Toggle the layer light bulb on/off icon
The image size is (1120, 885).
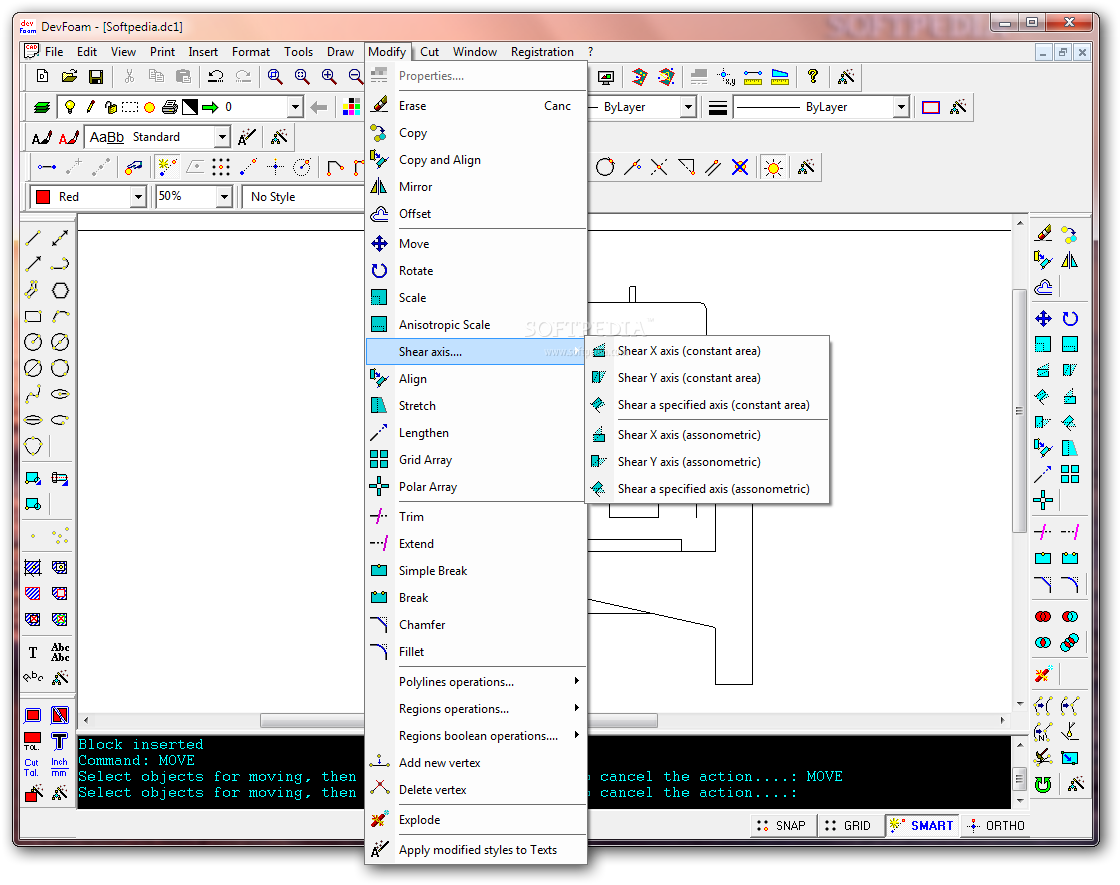pyautogui.click(x=69, y=107)
